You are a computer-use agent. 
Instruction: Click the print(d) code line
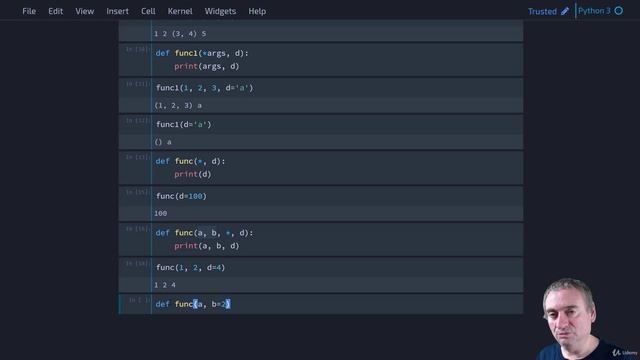pos(193,174)
